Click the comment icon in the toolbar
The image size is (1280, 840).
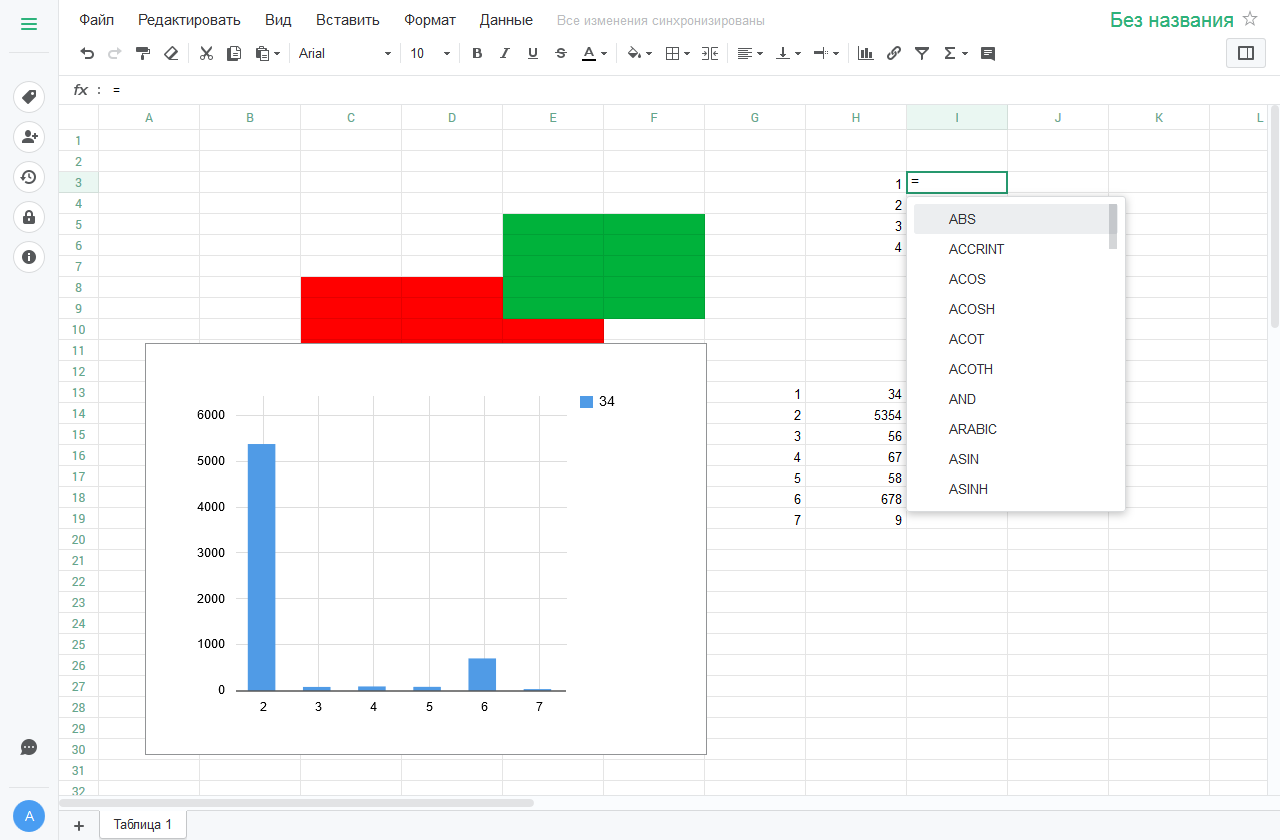click(x=988, y=54)
